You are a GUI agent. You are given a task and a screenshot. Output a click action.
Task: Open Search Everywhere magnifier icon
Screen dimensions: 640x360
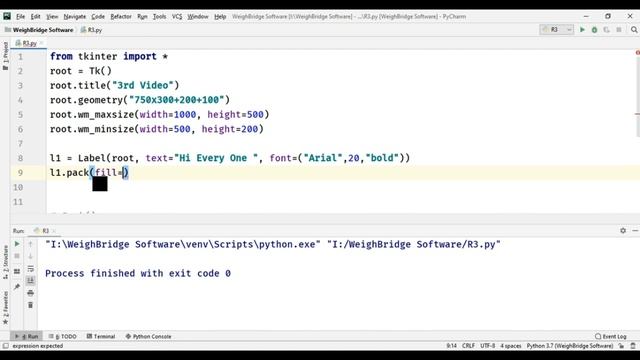tap(634, 30)
